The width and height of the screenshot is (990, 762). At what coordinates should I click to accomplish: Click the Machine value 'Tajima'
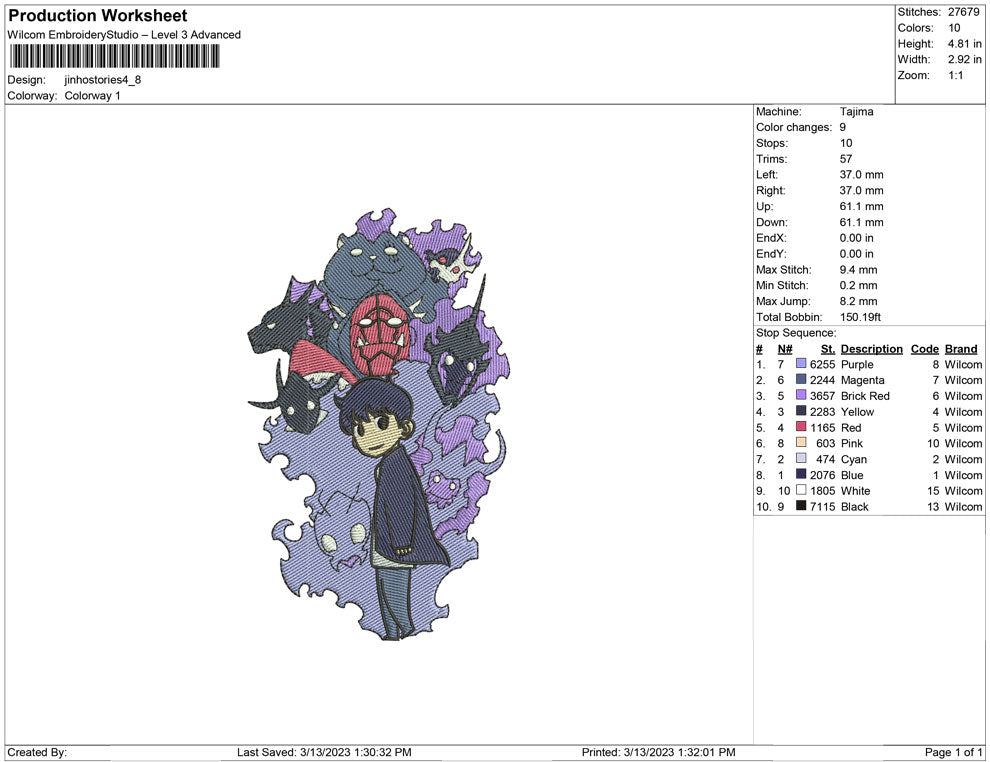click(x=856, y=111)
